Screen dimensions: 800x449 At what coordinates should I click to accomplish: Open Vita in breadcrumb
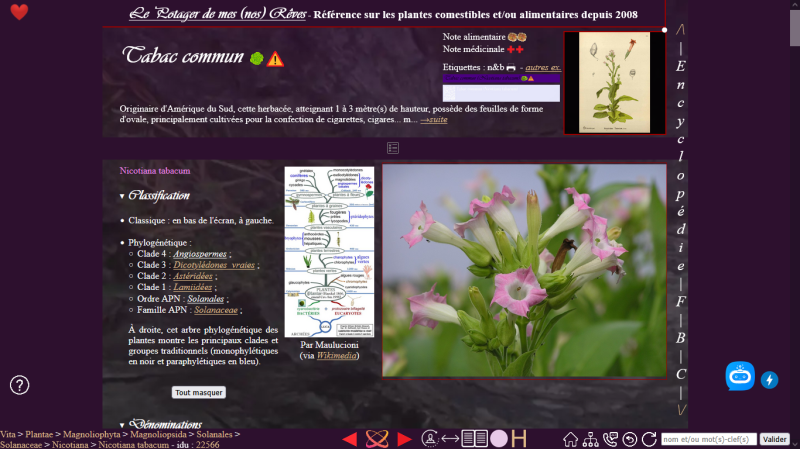(8, 434)
